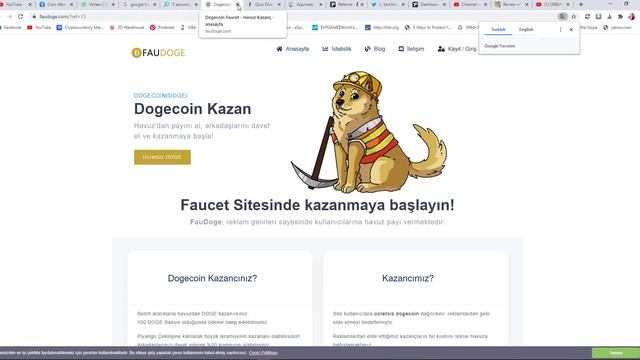Switch to the YouTube Channel tab
Screen dimensions: 640x360
pos(470,4)
